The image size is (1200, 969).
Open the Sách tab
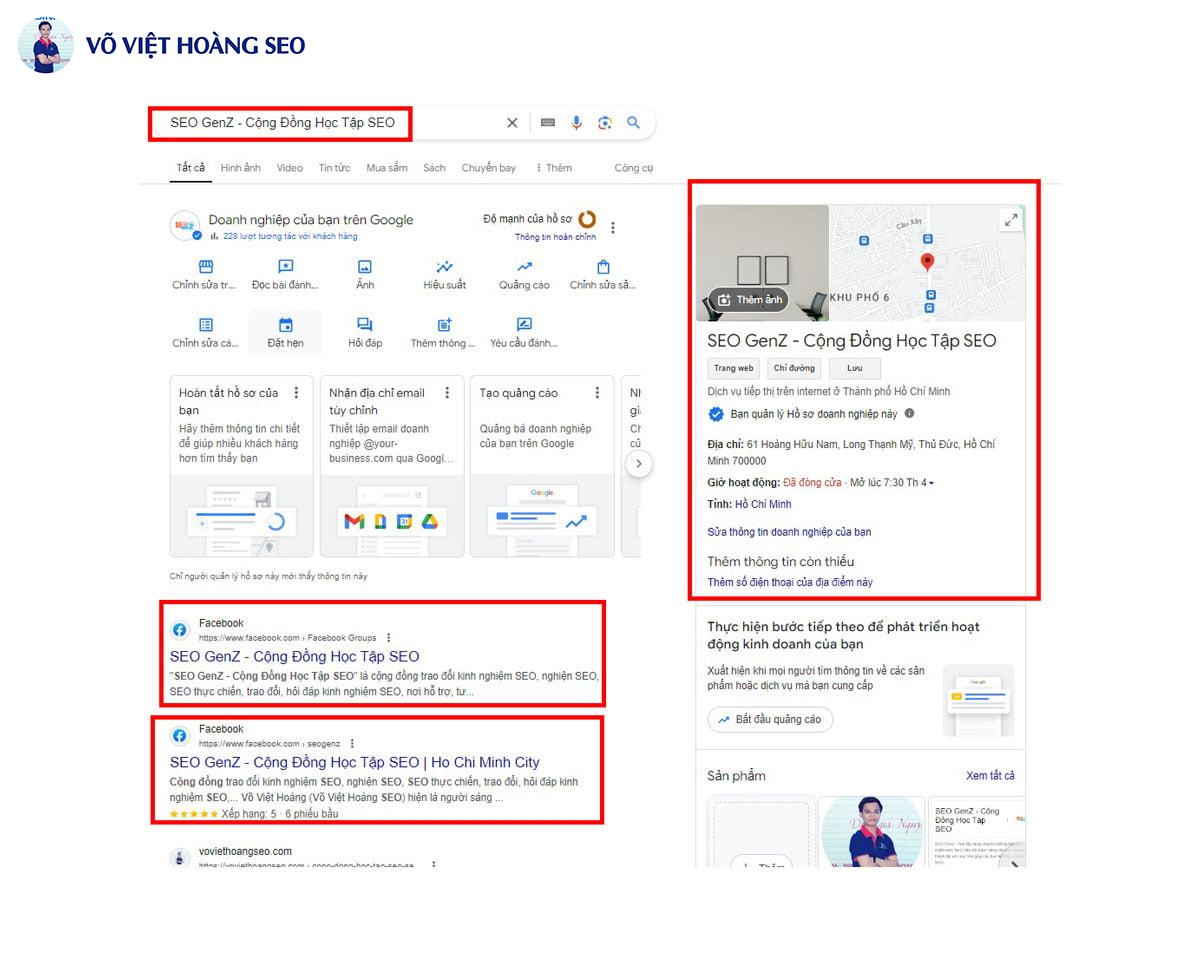(x=434, y=168)
